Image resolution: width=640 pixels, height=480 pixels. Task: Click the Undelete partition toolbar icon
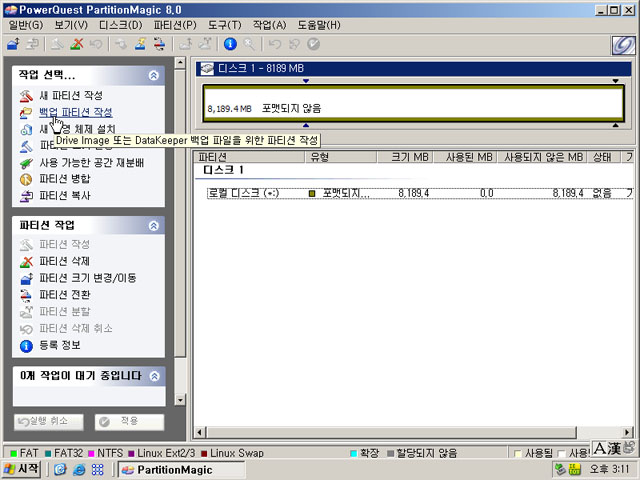click(x=96, y=44)
